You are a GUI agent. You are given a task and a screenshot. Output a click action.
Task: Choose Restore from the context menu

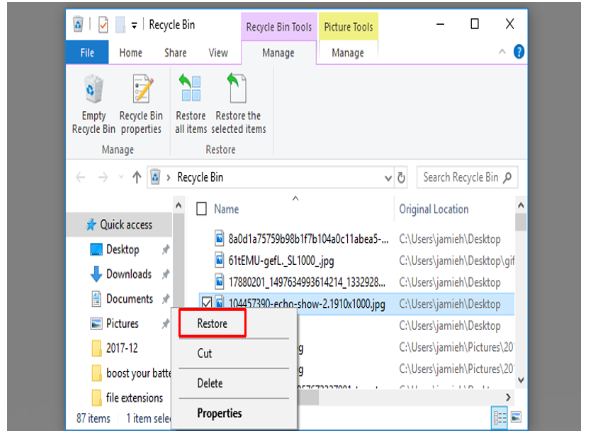[212, 323]
